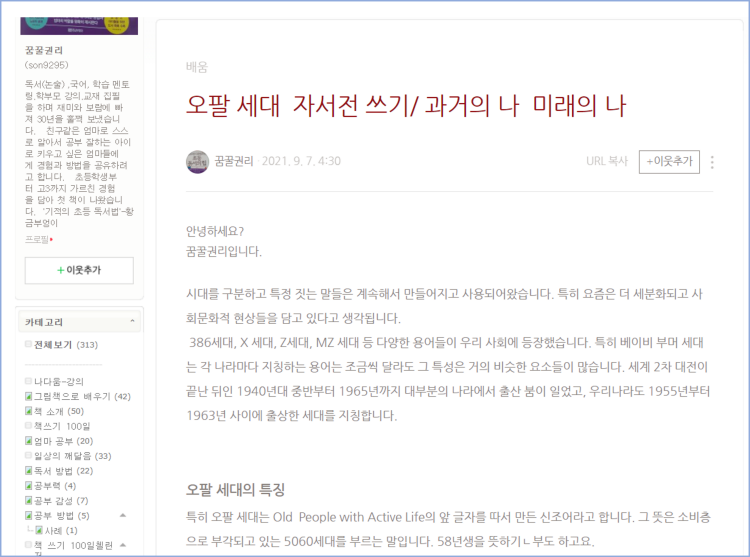
Task: Click the 공부력 category icon
Action: pos(29,486)
